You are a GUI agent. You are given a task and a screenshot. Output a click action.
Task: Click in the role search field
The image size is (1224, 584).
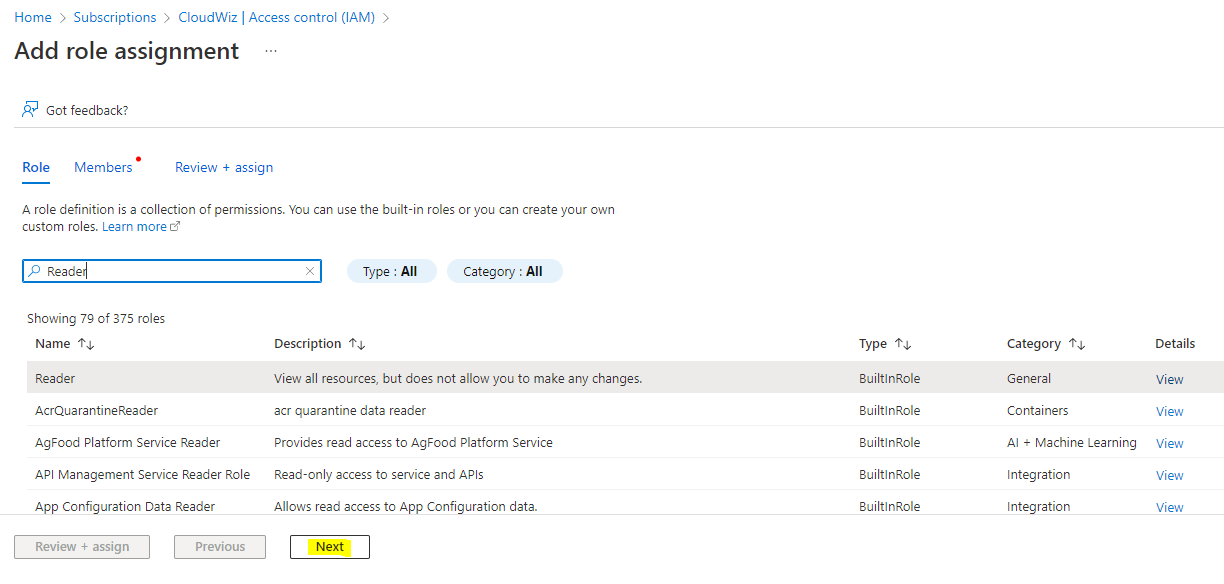click(170, 271)
